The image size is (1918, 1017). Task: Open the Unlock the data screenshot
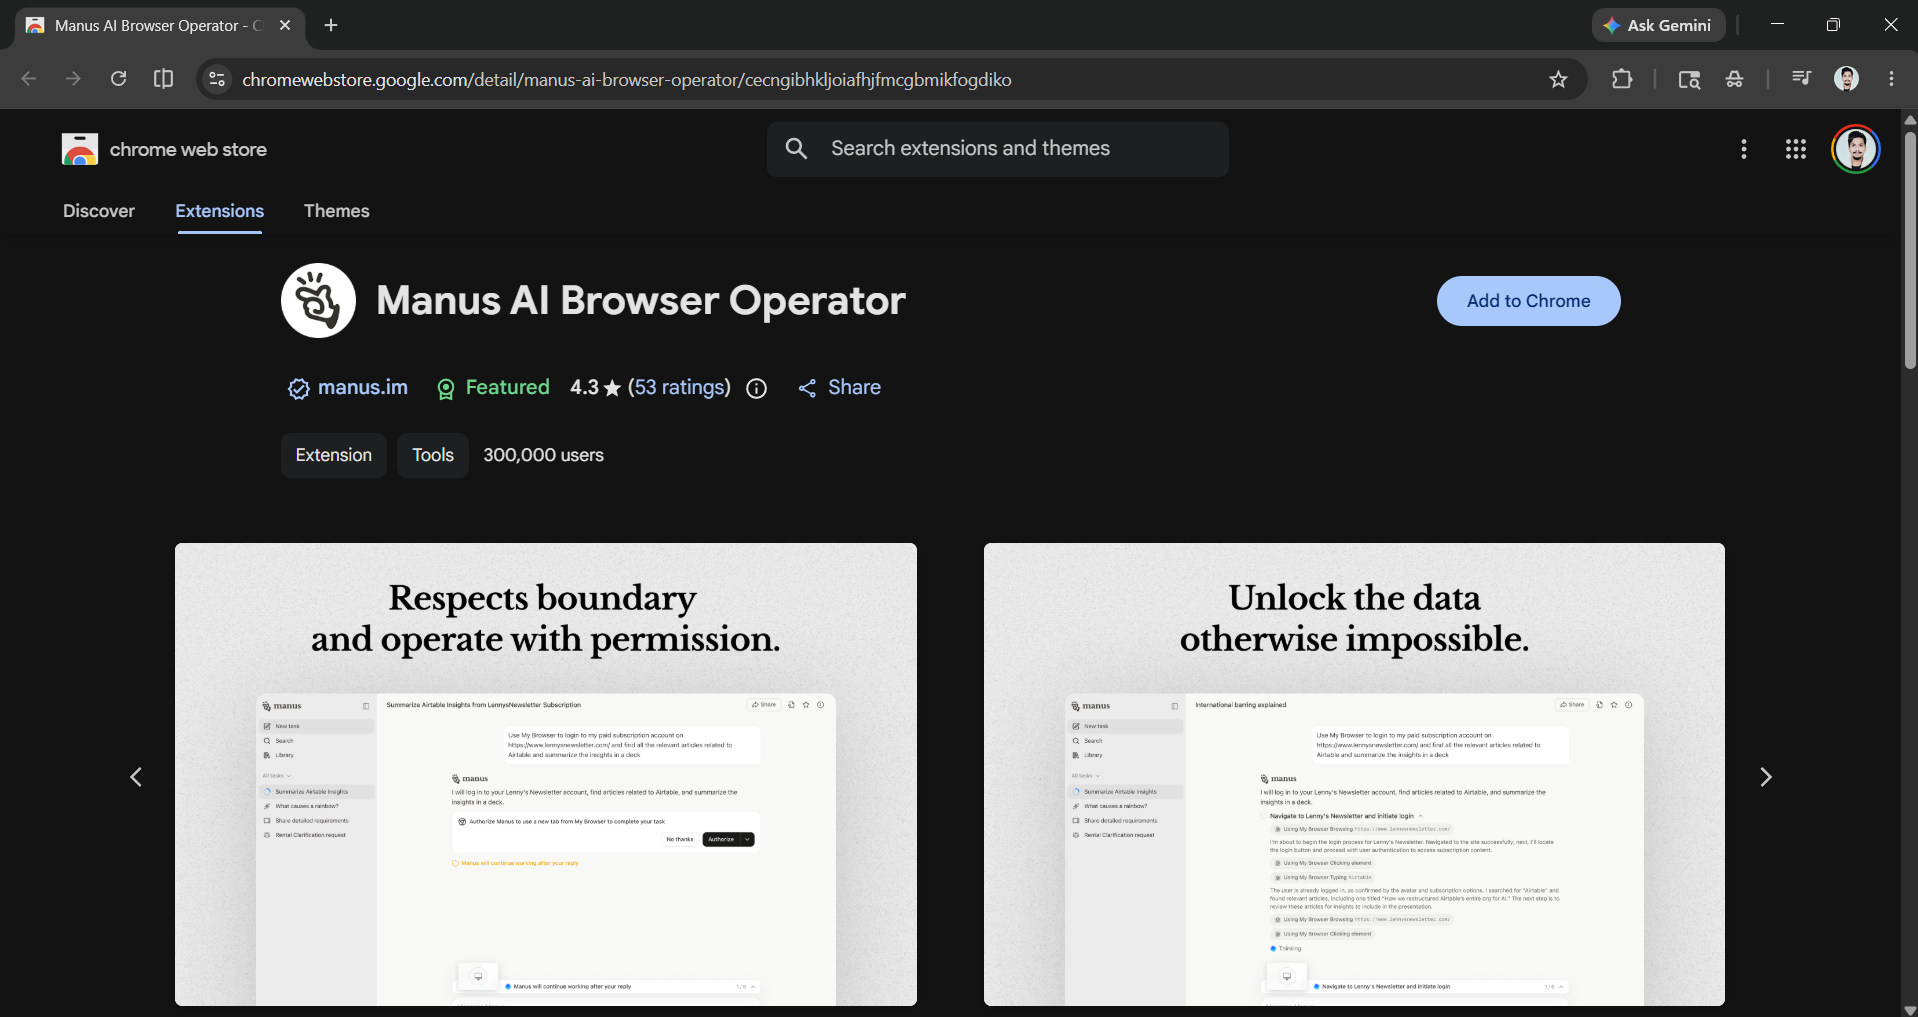pos(1354,774)
